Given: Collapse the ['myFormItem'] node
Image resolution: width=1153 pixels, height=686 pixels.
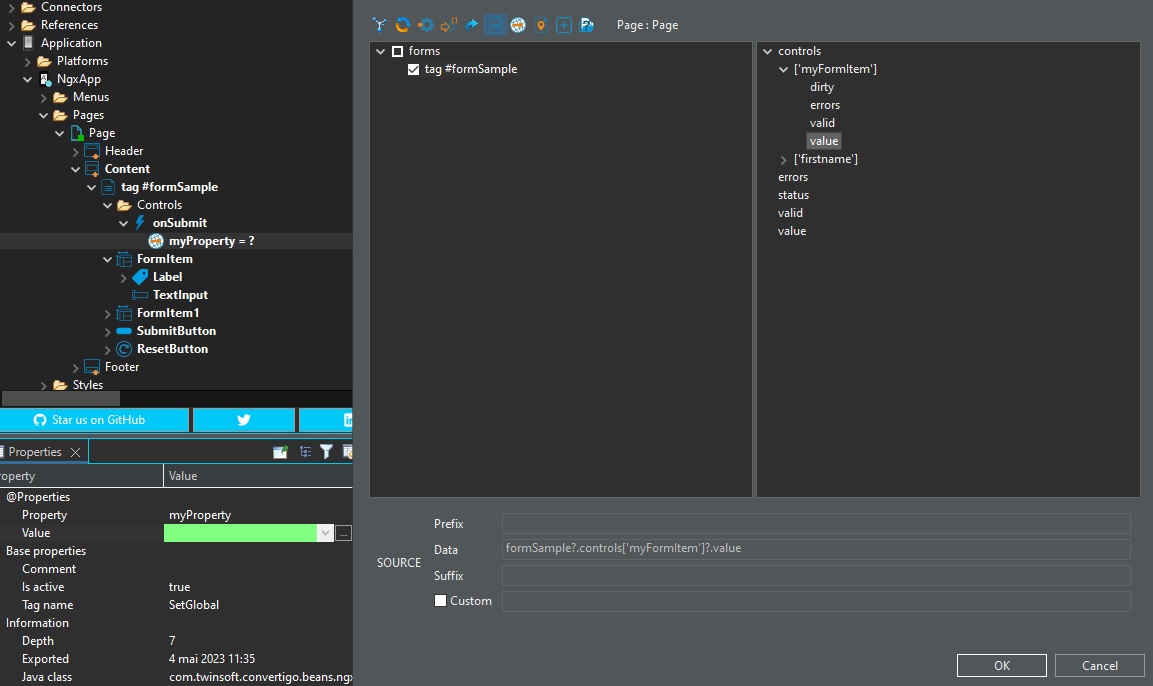Looking at the screenshot, I should coord(784,69).
